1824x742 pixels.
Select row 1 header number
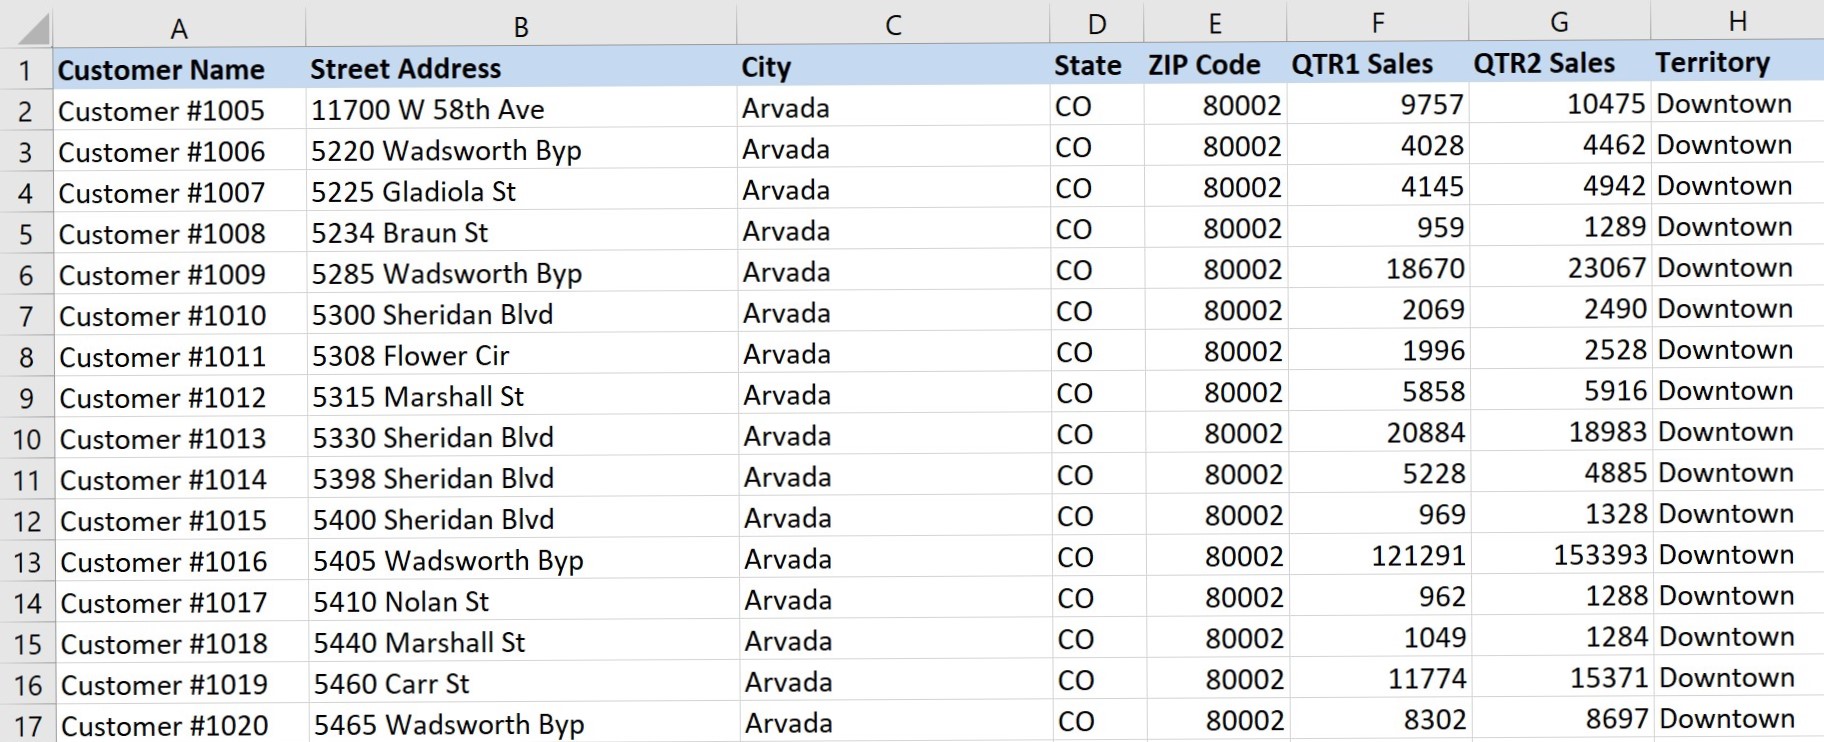26,70
